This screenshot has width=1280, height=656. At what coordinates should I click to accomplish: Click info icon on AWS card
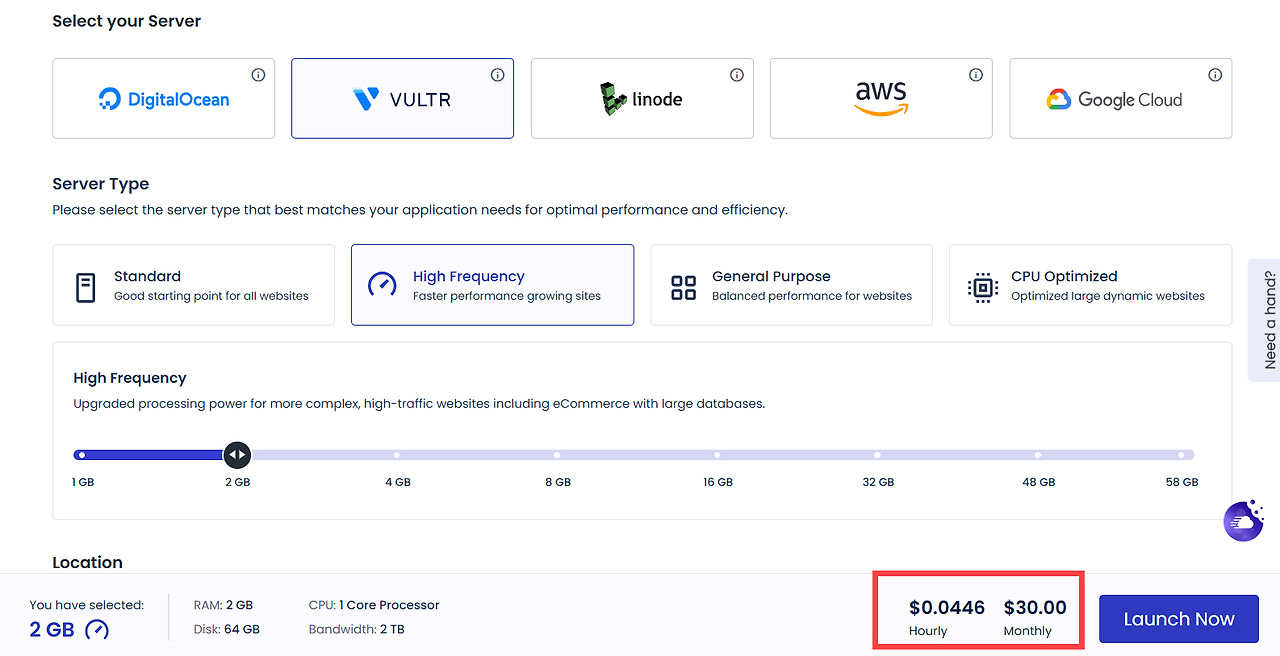pyautogui.click(x=976, y=75)
